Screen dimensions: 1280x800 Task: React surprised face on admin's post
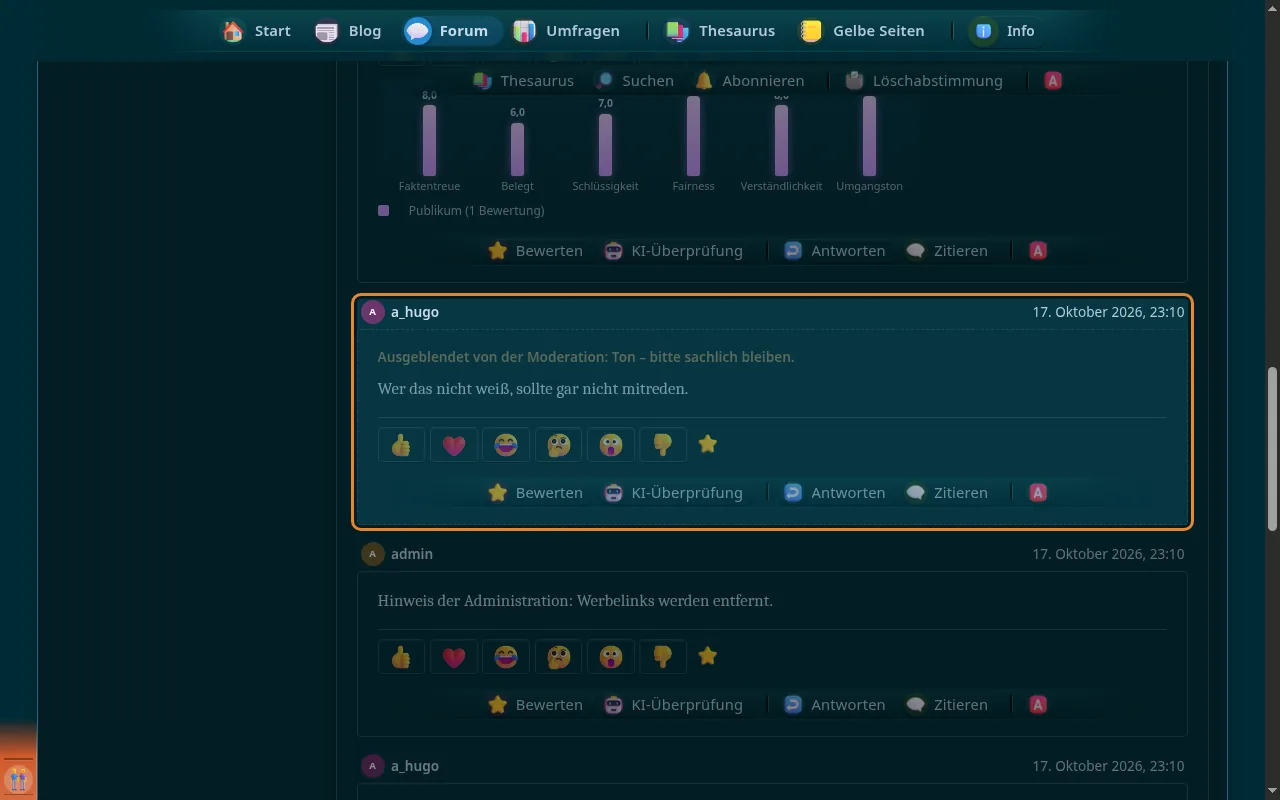610,656
